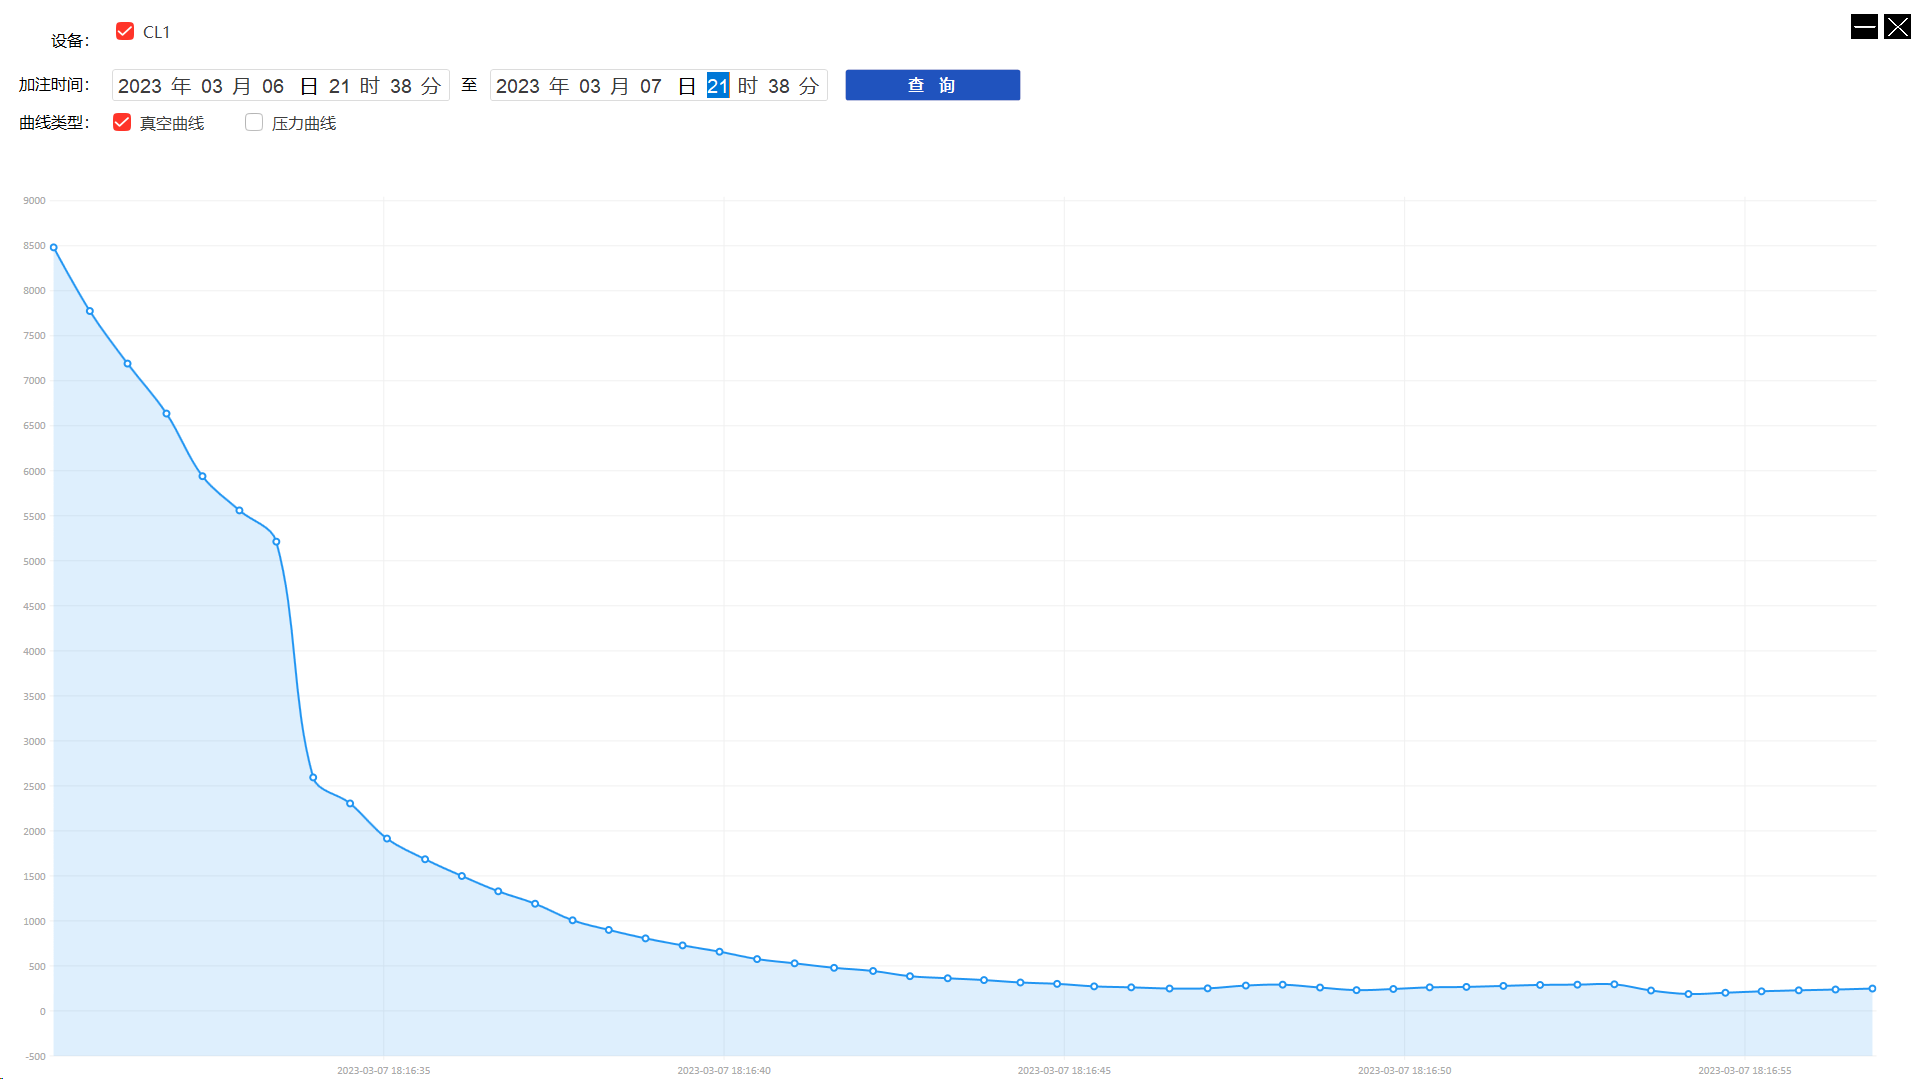This screenshot has height=1079, width=1919.
Task: Close the window with the X icon
Action: pyautogui.click(x=1897, y=27)
